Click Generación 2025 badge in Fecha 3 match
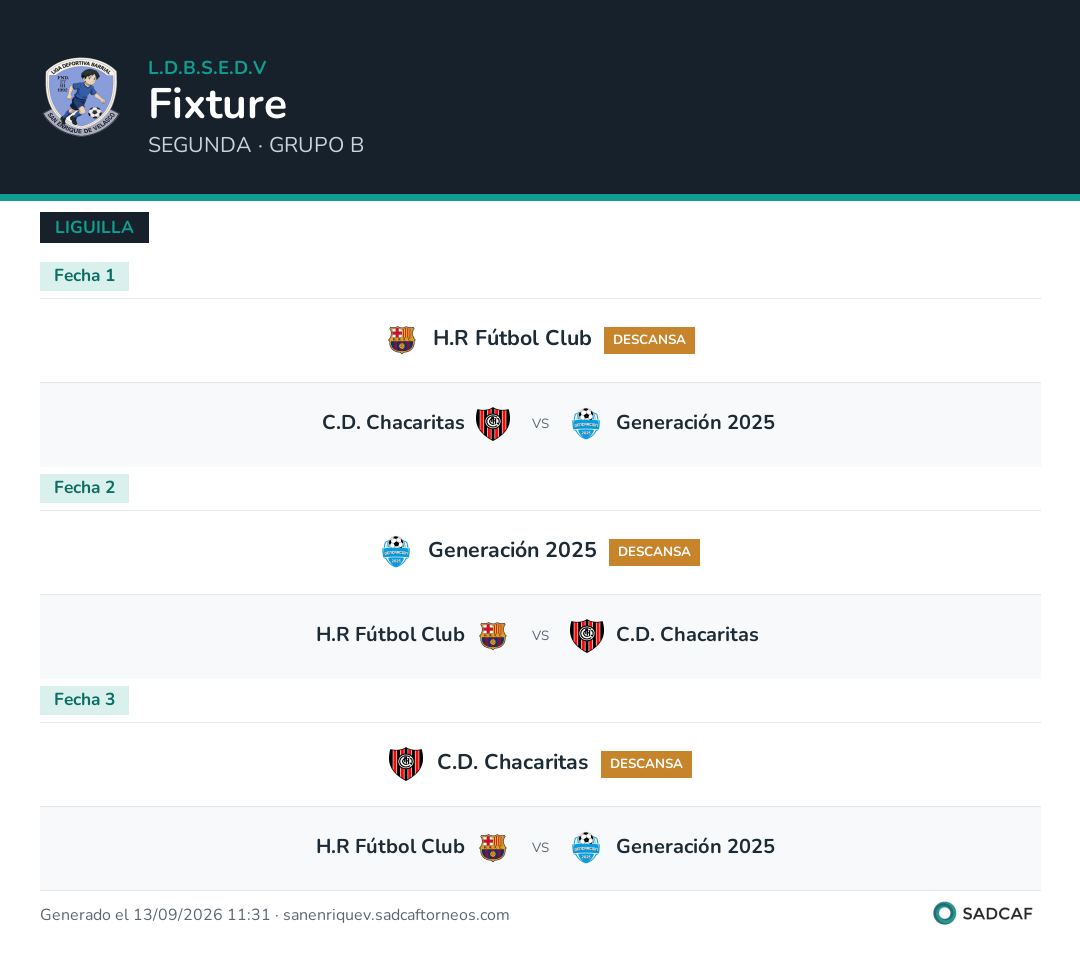This screenshot has height=966, width=1080. (x=586, y=847)
